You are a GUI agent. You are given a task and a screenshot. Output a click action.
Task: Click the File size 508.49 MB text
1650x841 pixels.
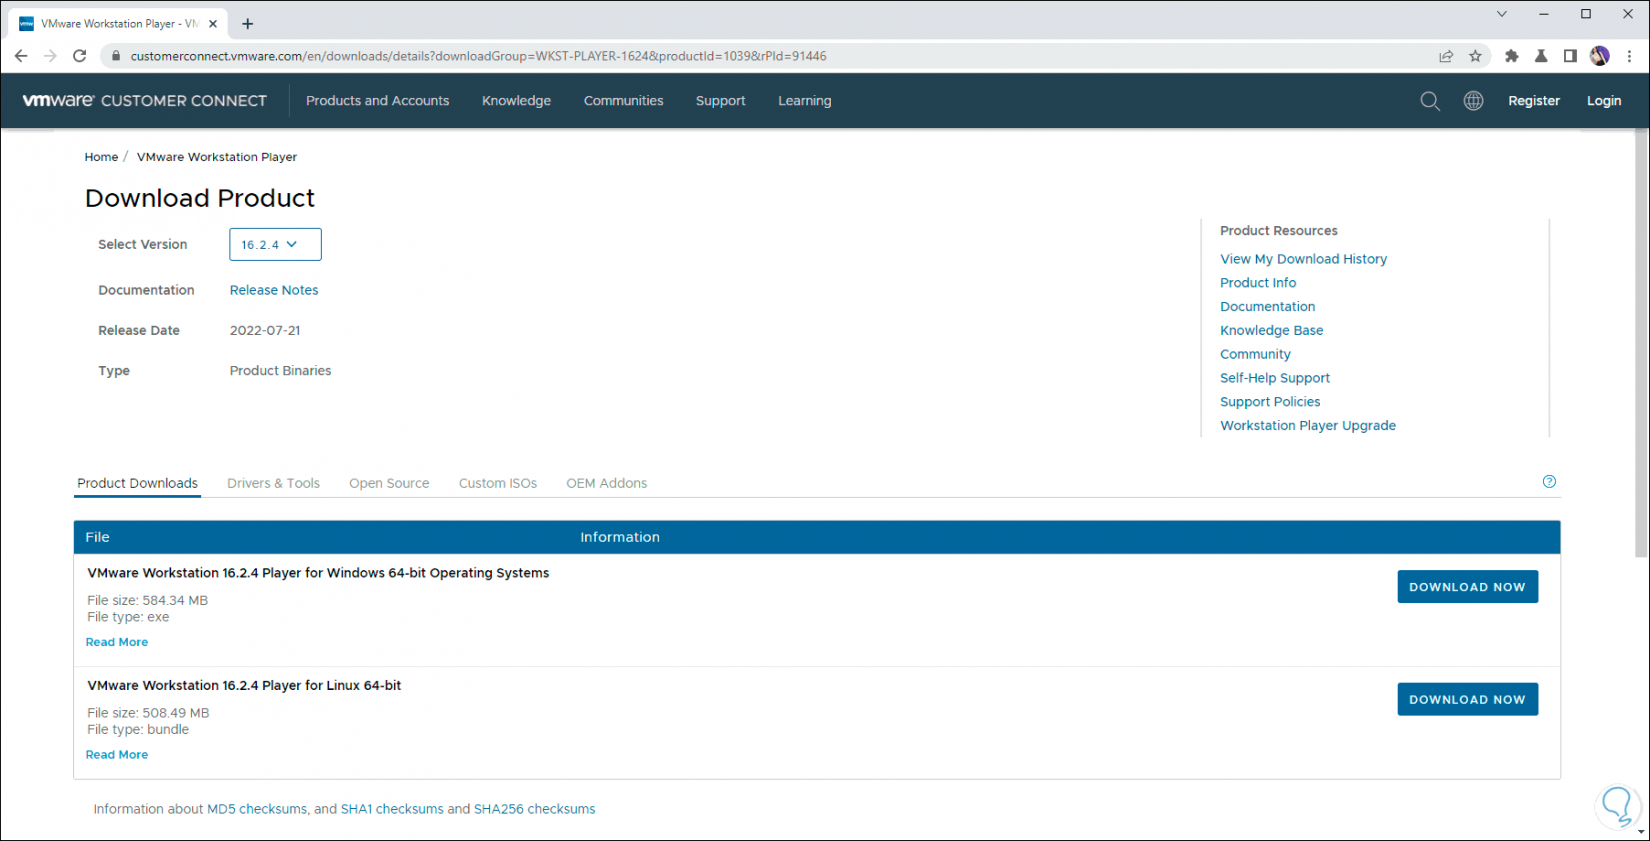click(148, 714)
